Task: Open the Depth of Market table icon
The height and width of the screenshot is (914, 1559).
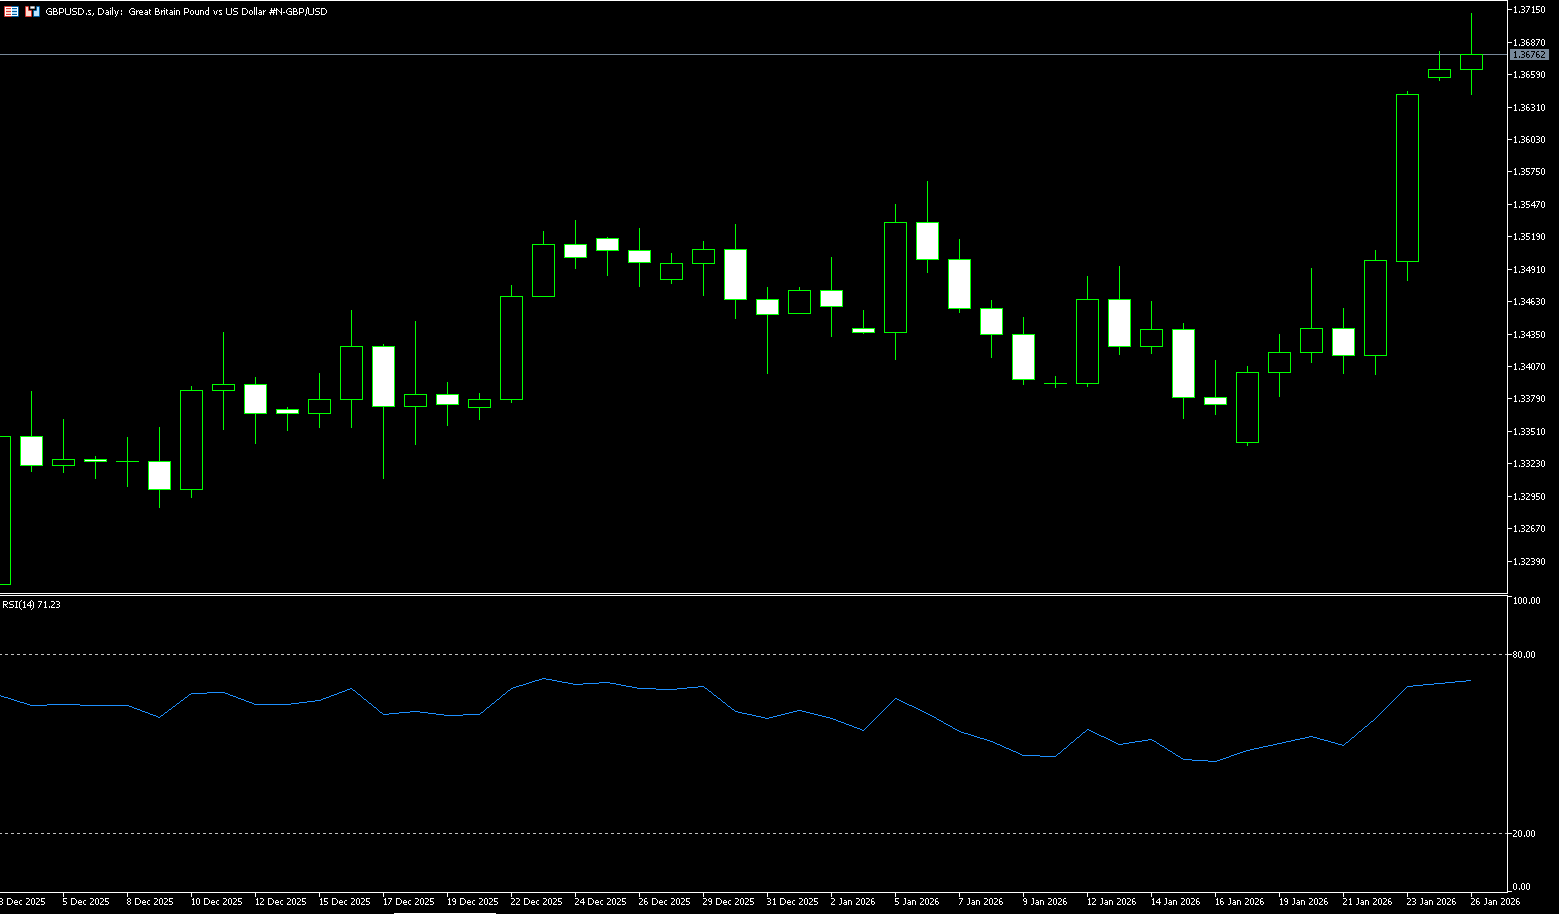Action: (x=11, y=11)
